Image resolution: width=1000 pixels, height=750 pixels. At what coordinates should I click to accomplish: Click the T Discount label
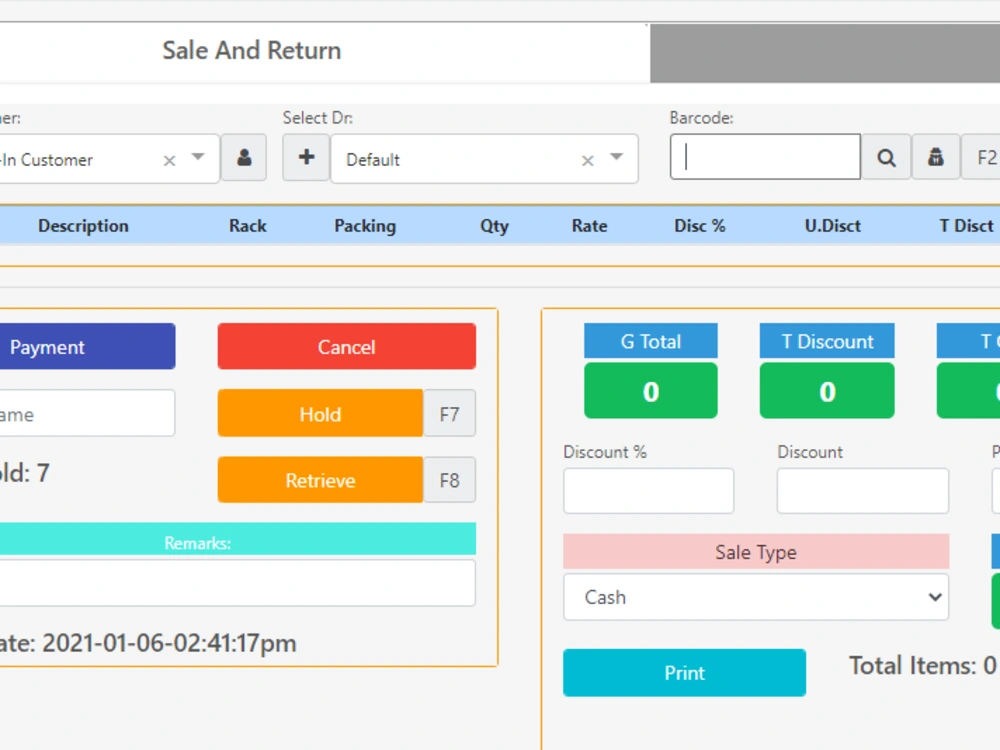pos(827,341)
